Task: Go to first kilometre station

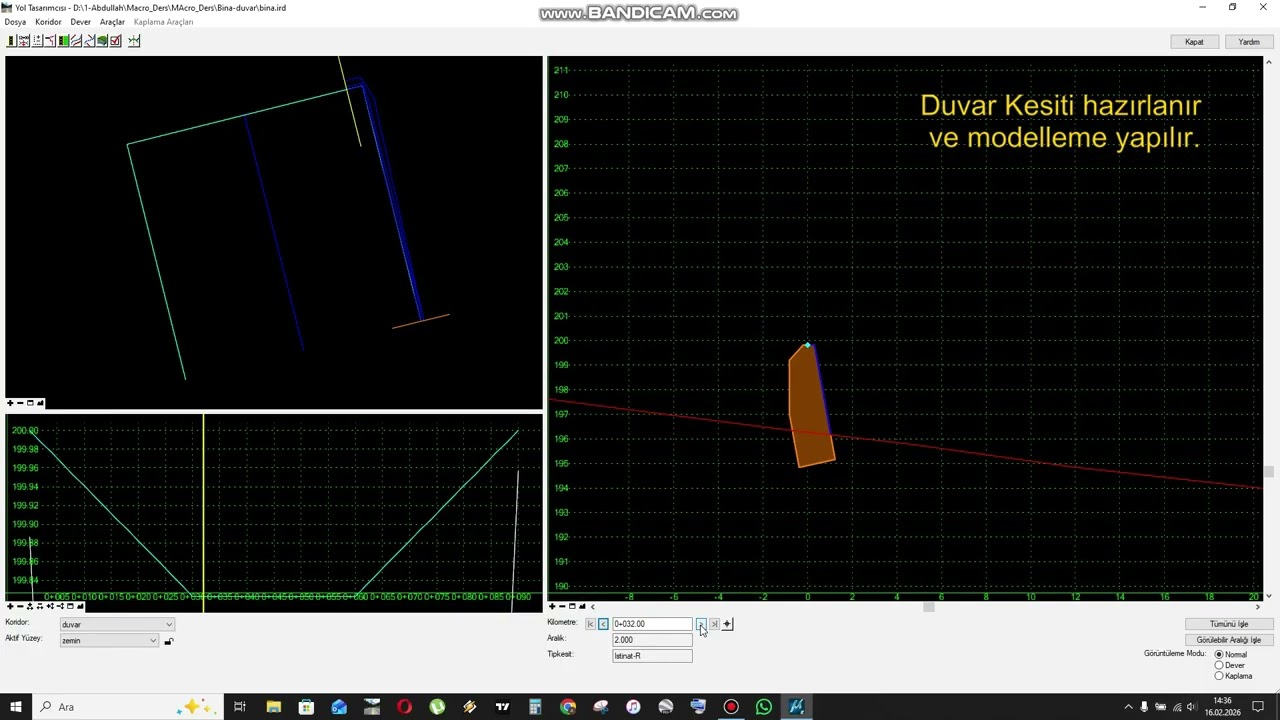Action: [590, 624]
